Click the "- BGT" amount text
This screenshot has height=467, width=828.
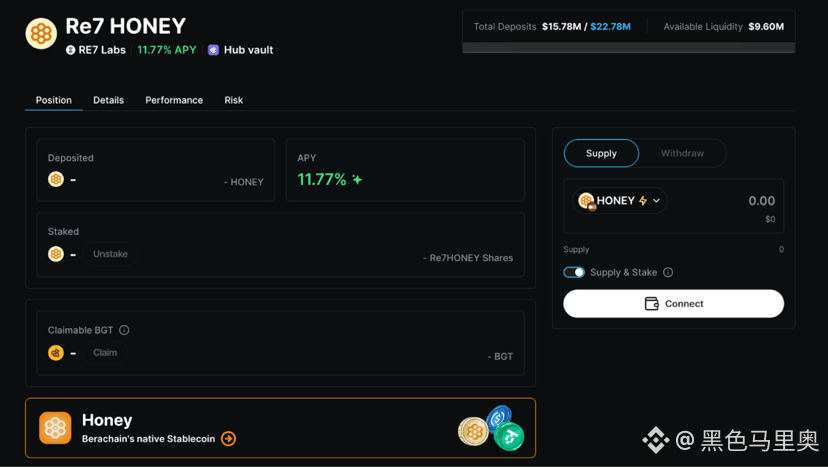[x=500, y=357]
